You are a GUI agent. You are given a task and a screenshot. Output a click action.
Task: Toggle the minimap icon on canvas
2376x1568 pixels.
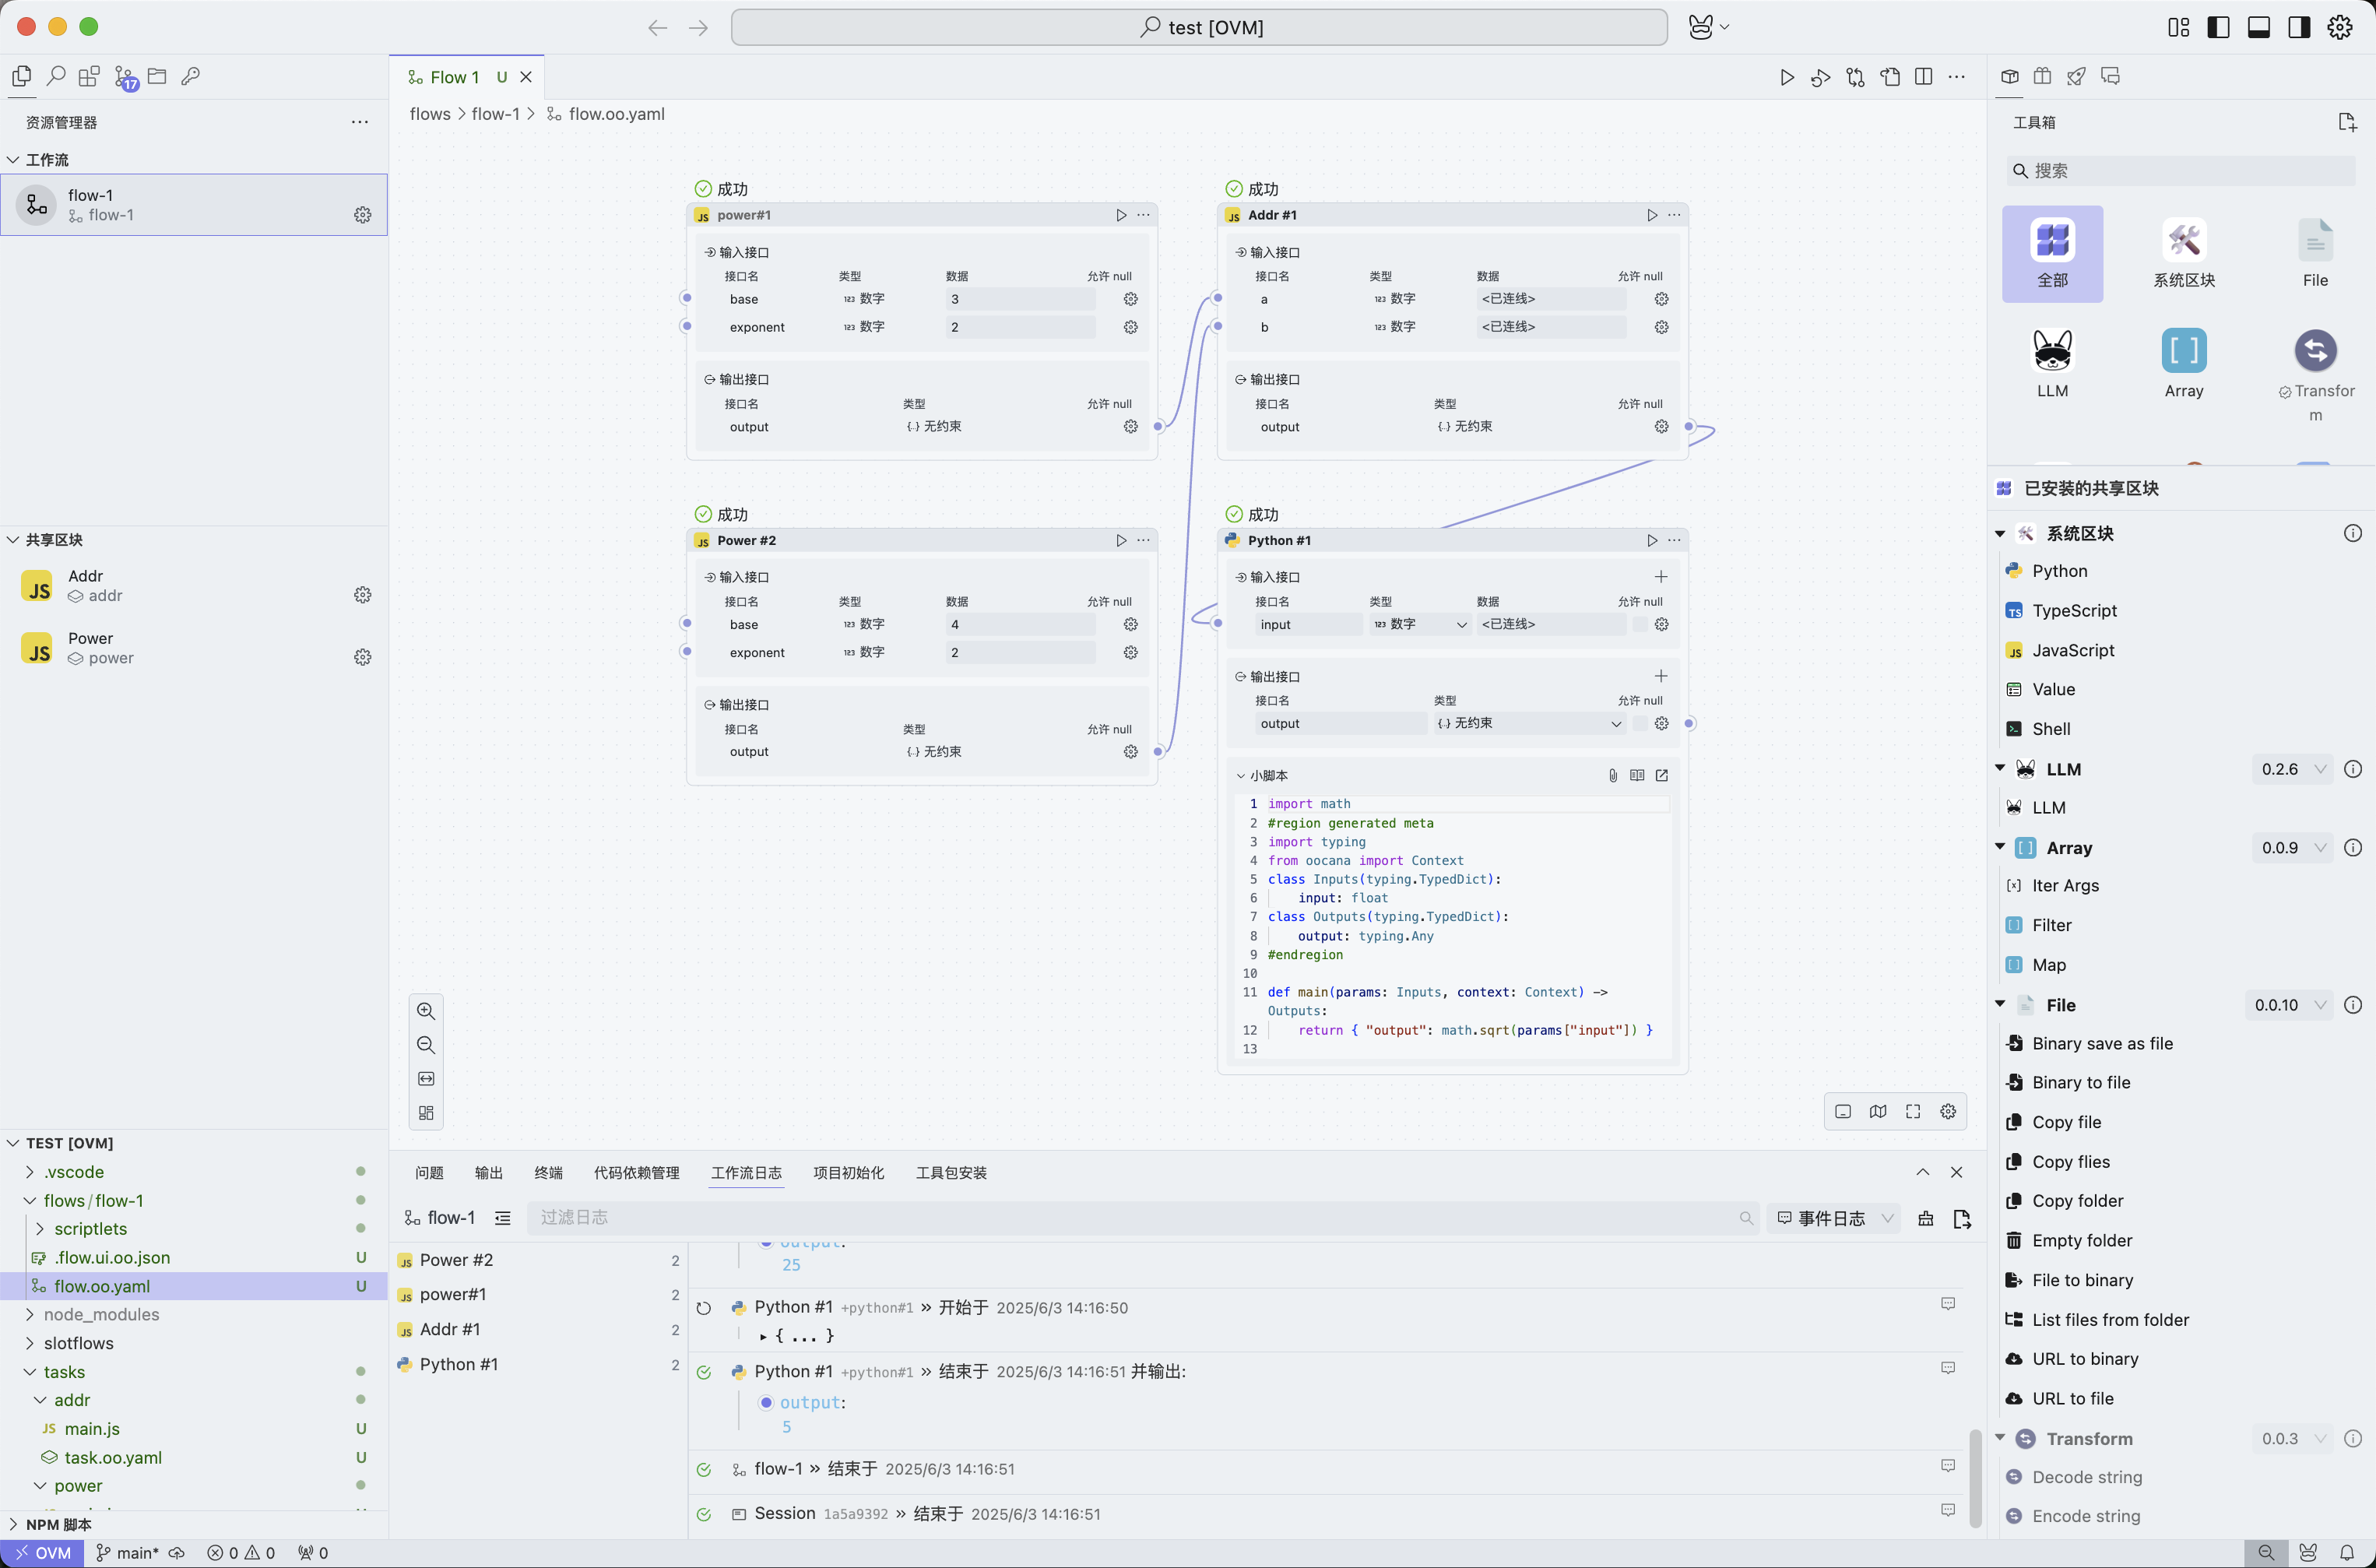click(x=1878, y=1111)
